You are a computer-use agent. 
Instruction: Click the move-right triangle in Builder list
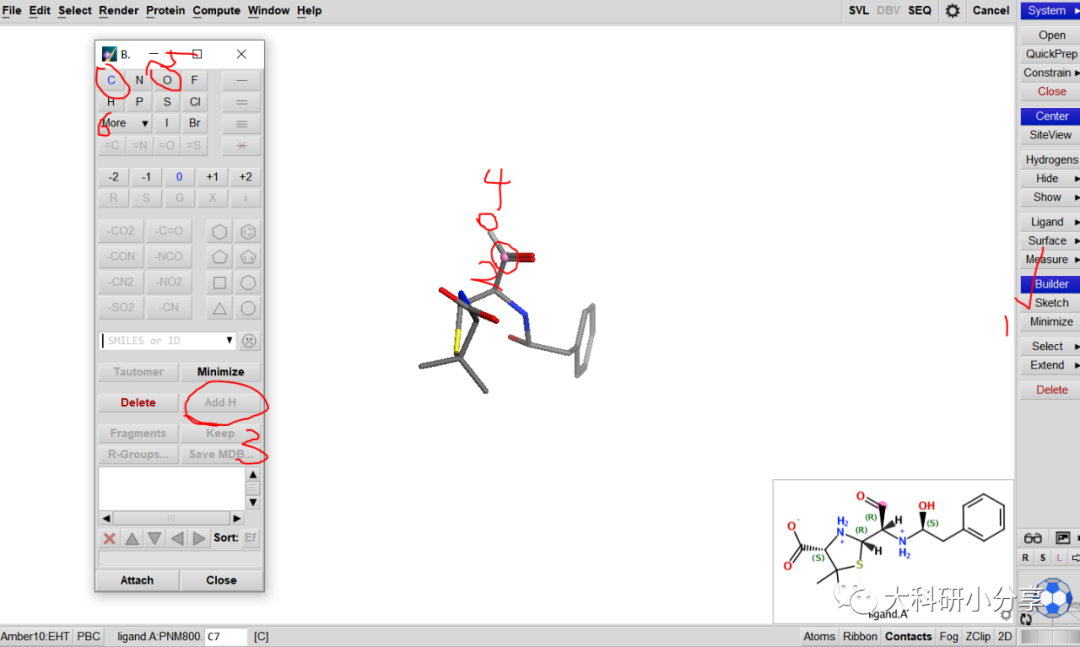[x=199, y=538]
